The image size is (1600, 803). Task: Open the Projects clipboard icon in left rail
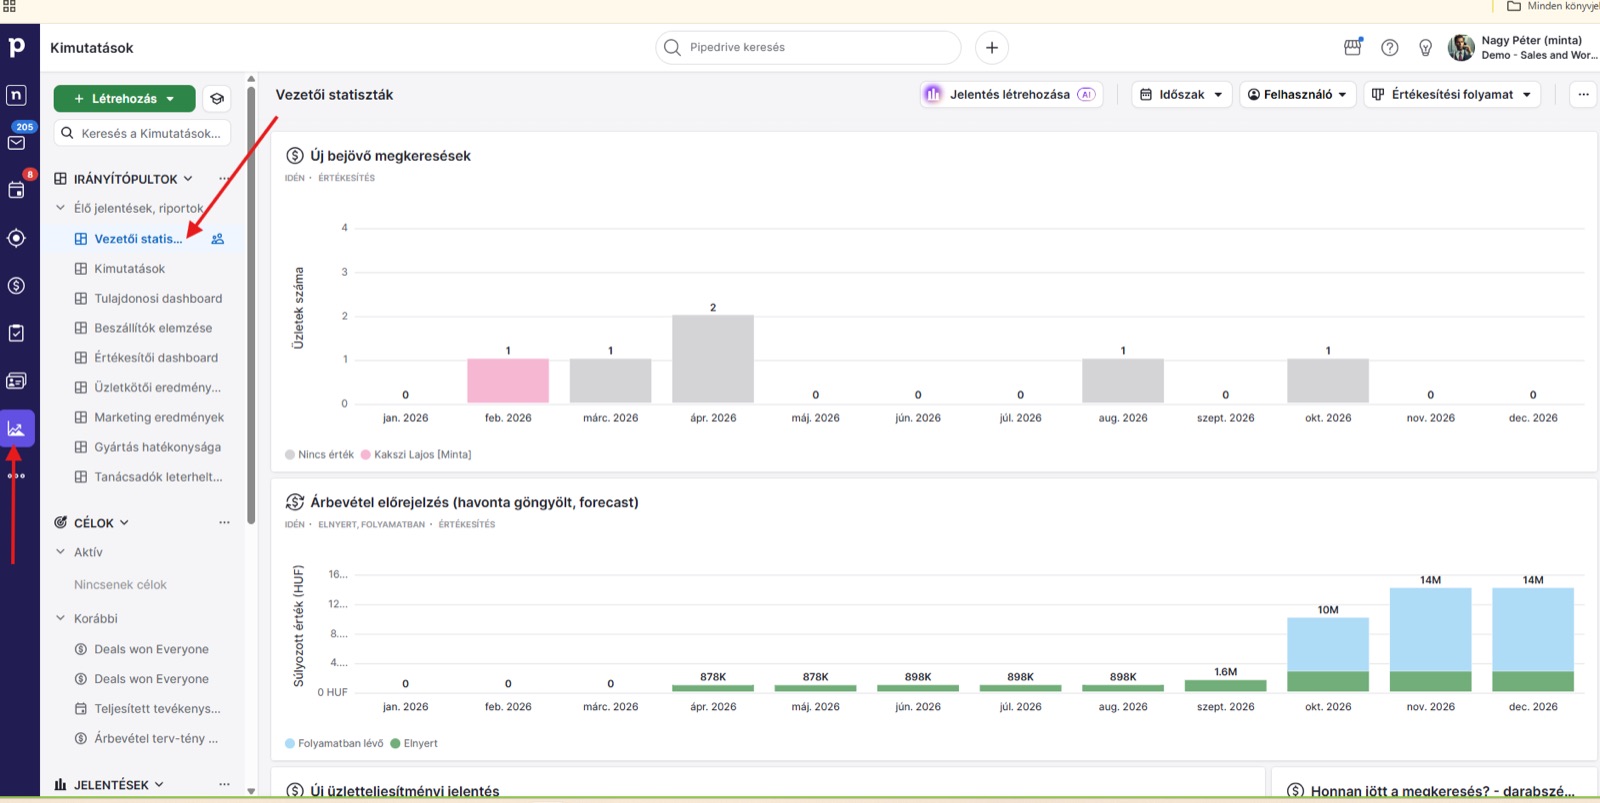[17, 333]
